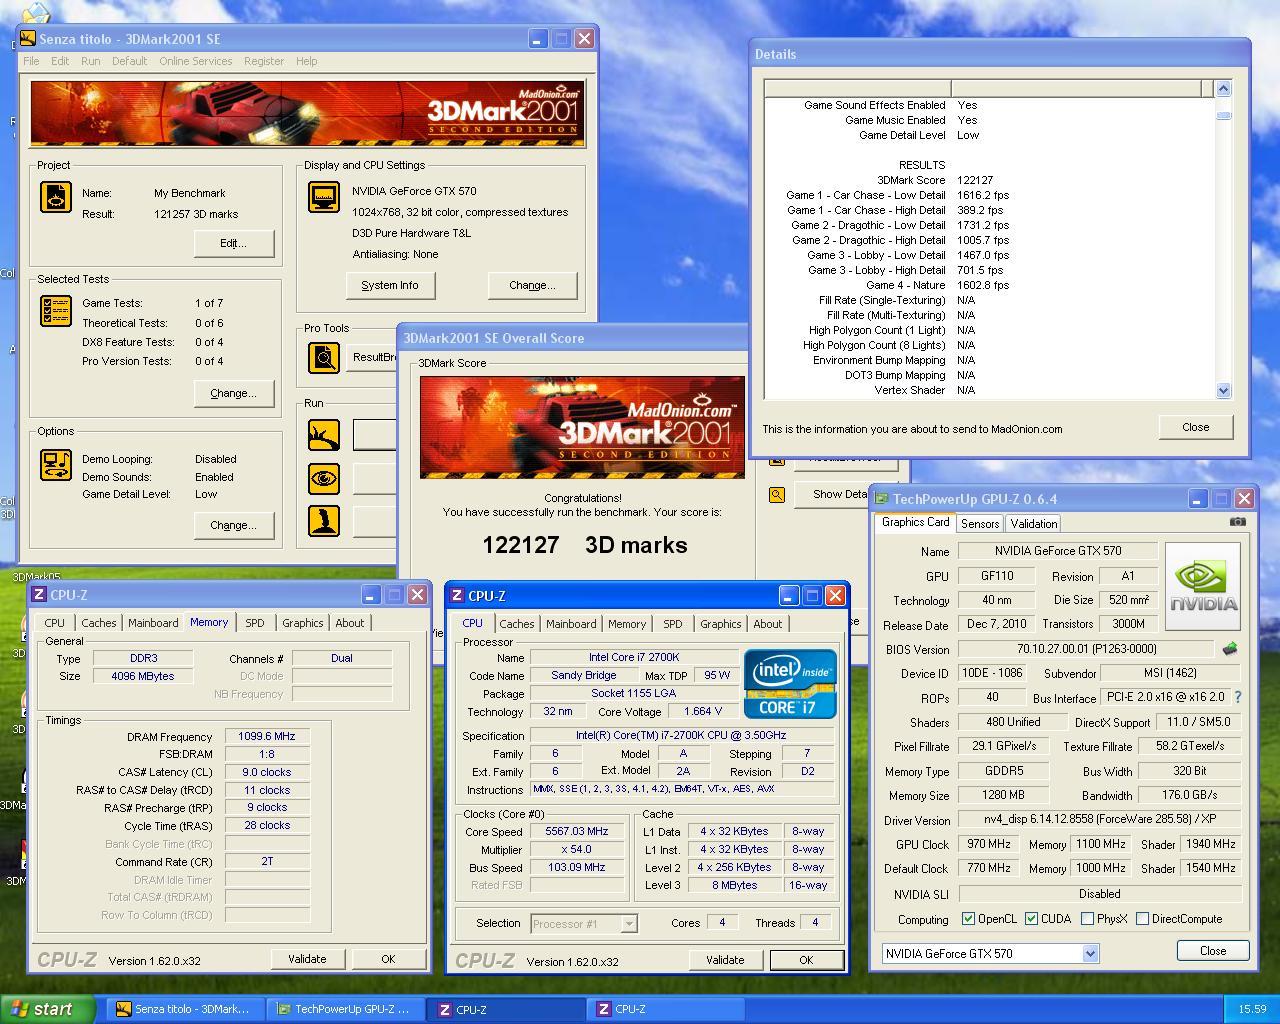Click the magnifier icon beside Show Details

[x=776, y=494]
